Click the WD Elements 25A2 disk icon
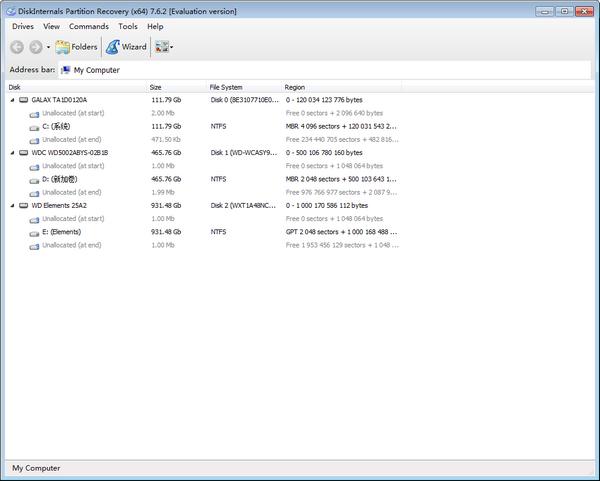 click(x=24, y=205)
